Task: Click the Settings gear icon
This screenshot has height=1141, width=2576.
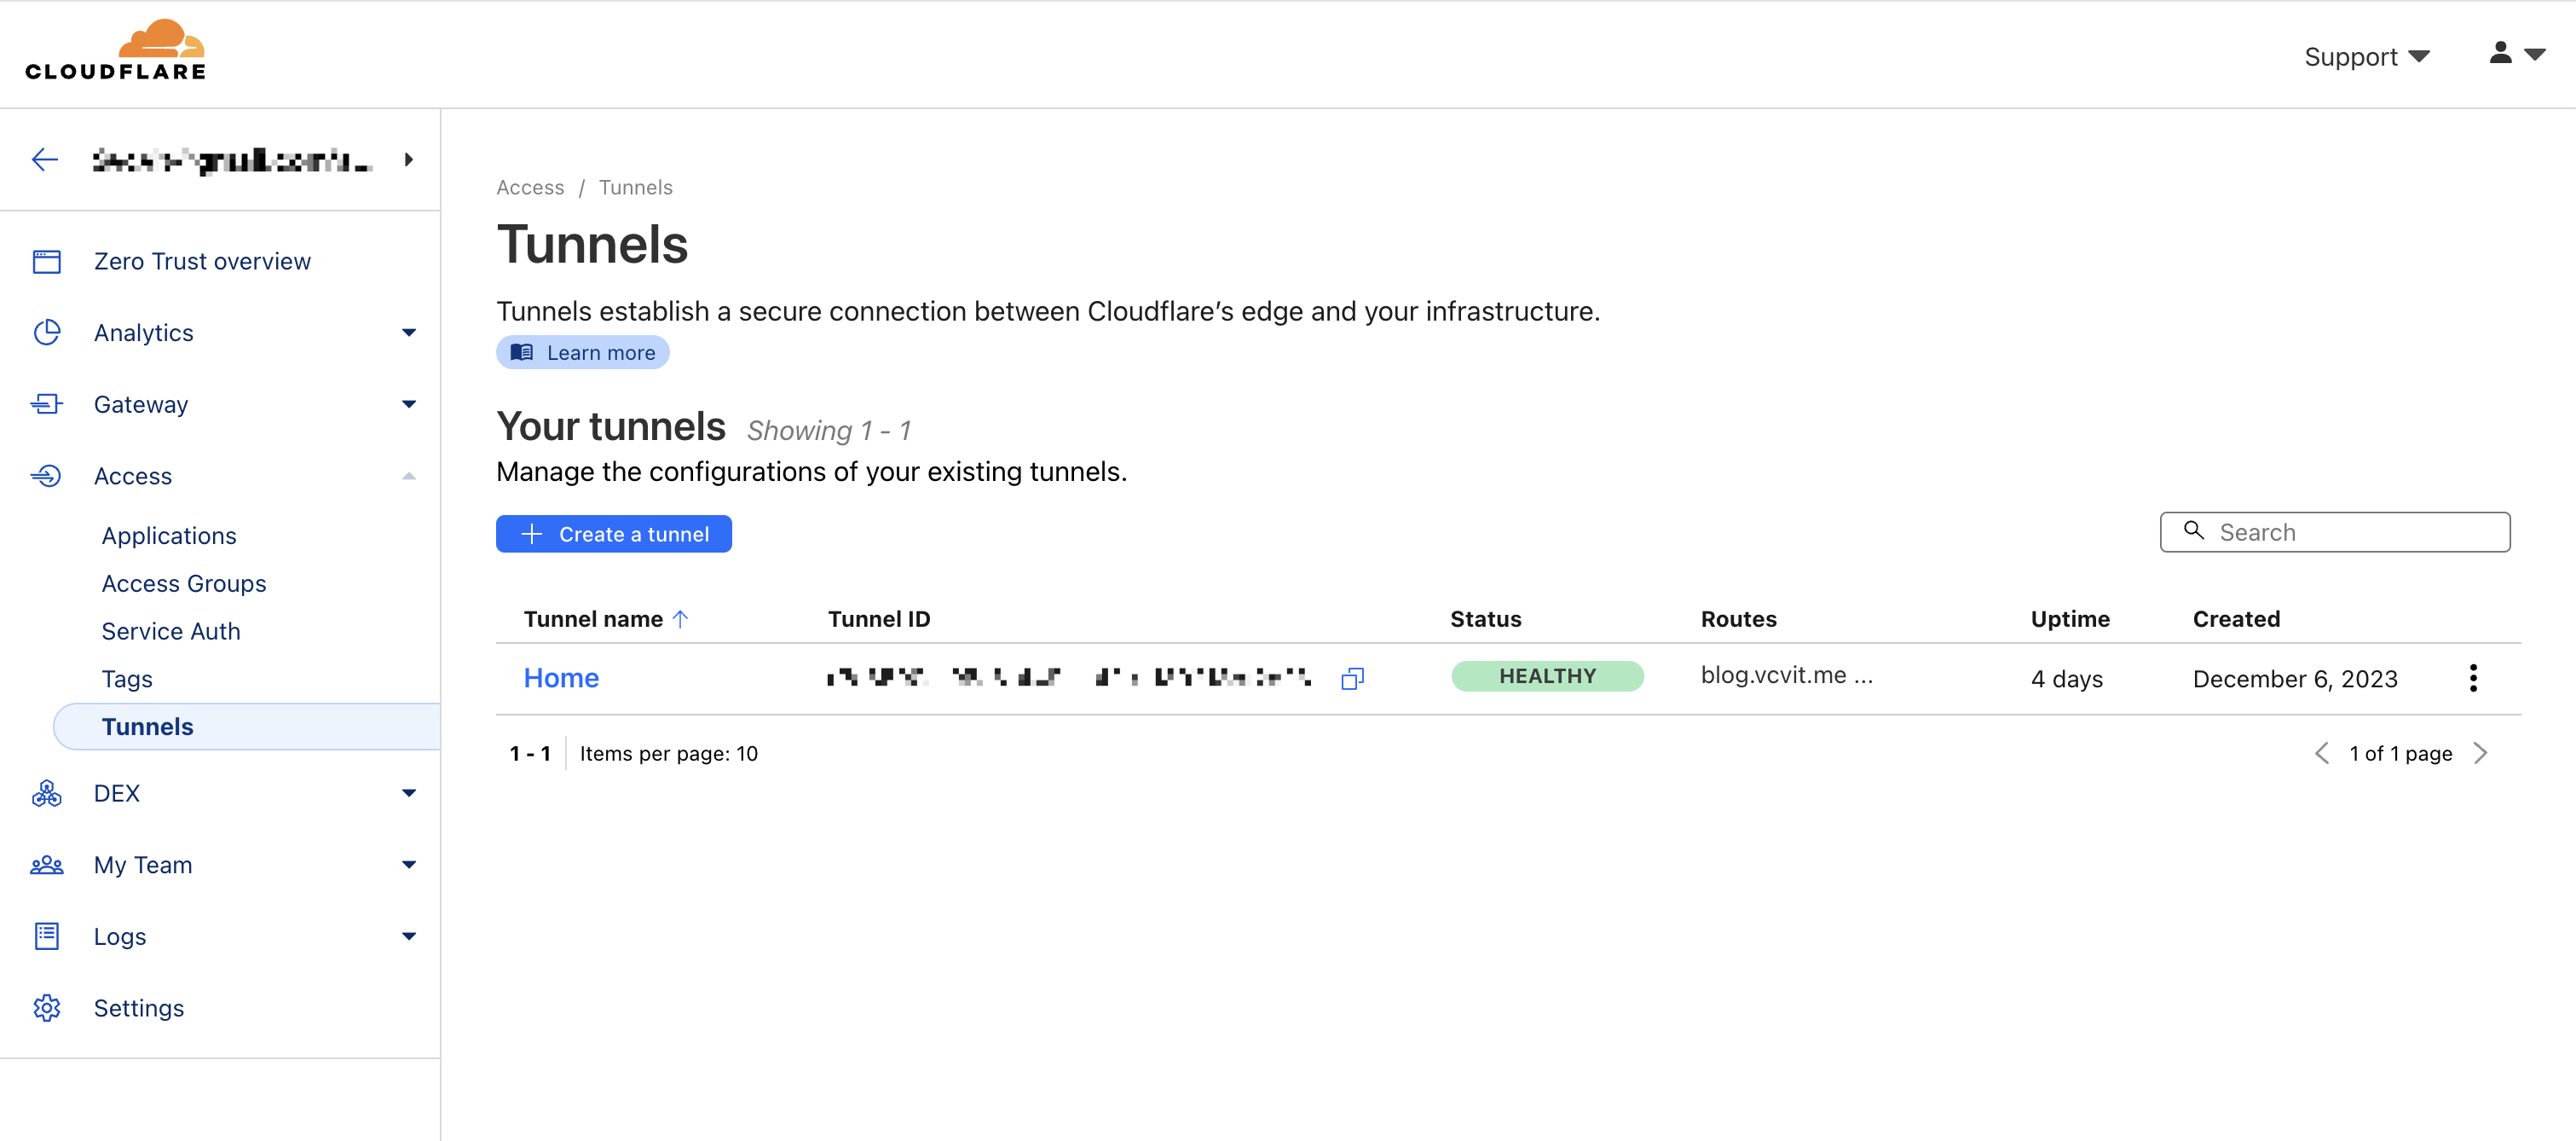Action: (47, 1008)
